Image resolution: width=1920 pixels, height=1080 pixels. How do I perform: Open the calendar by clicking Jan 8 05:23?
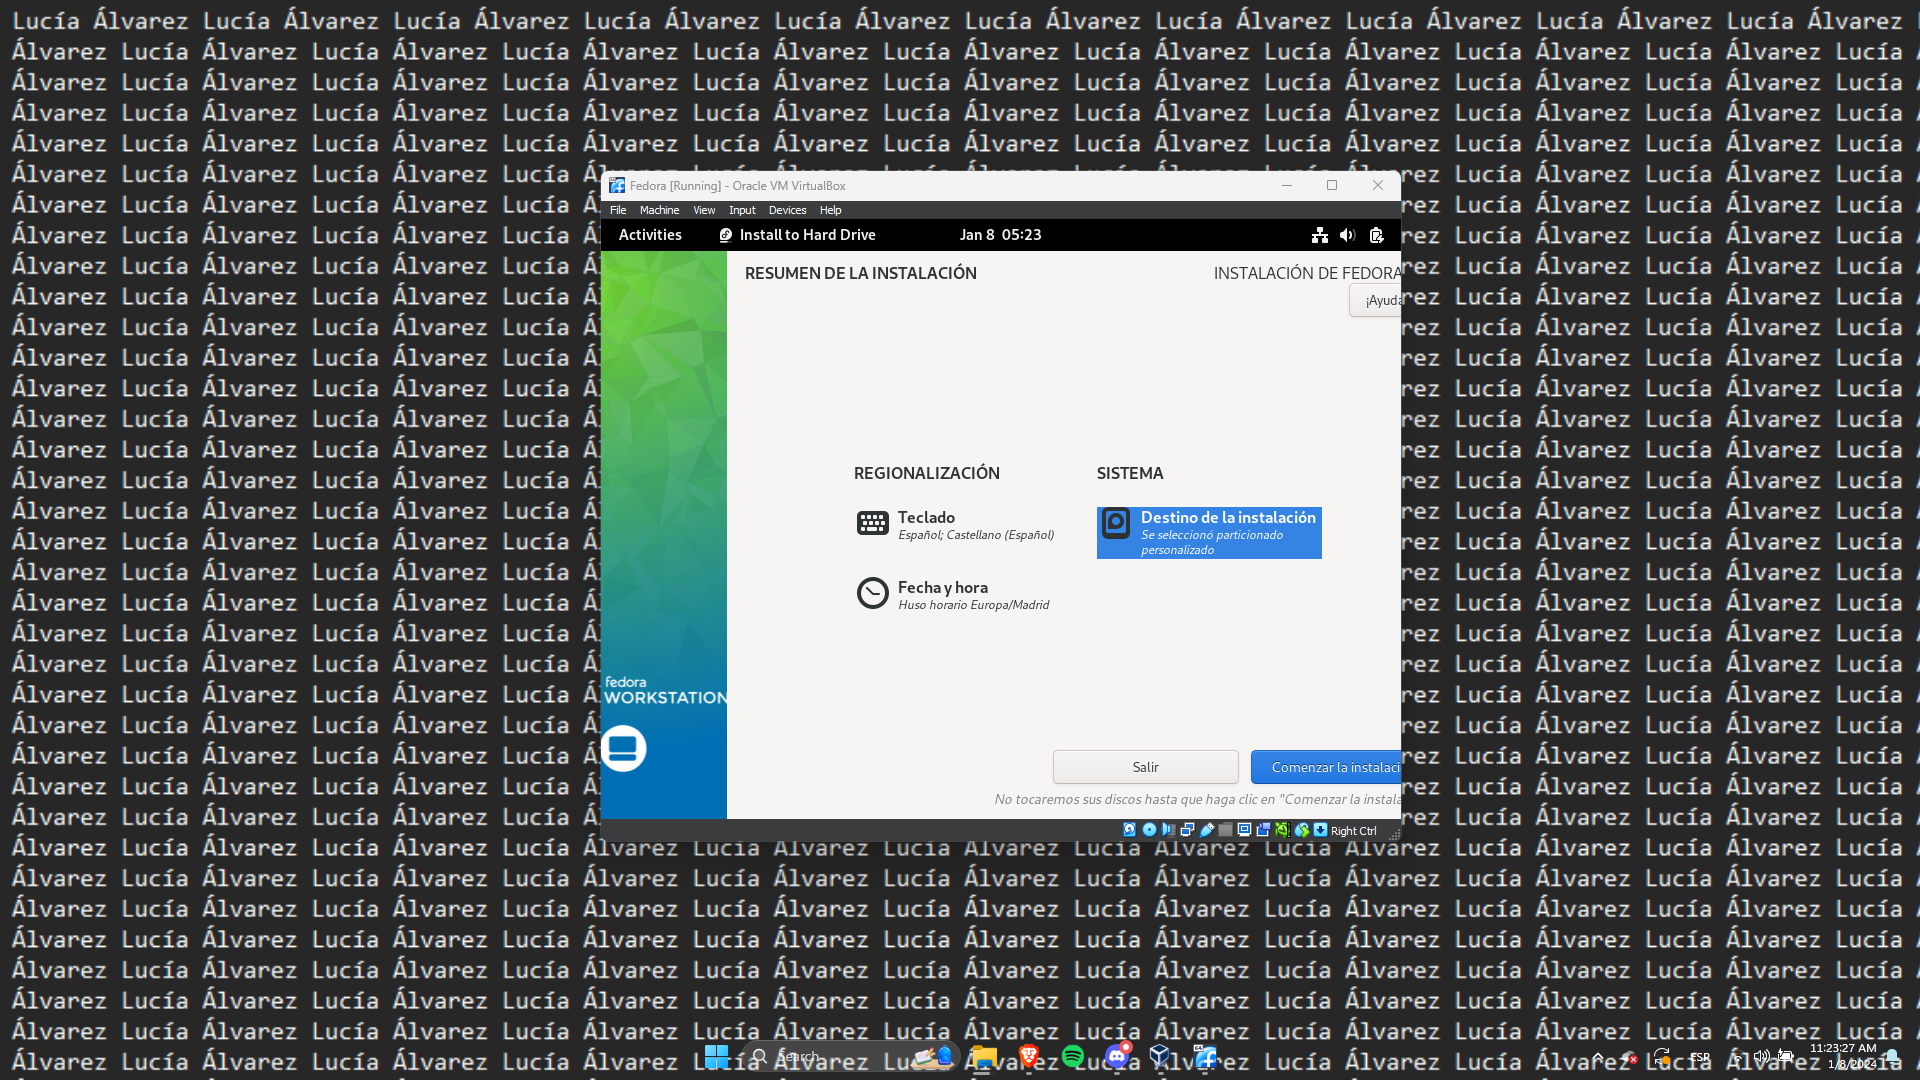coord(1000,234)
